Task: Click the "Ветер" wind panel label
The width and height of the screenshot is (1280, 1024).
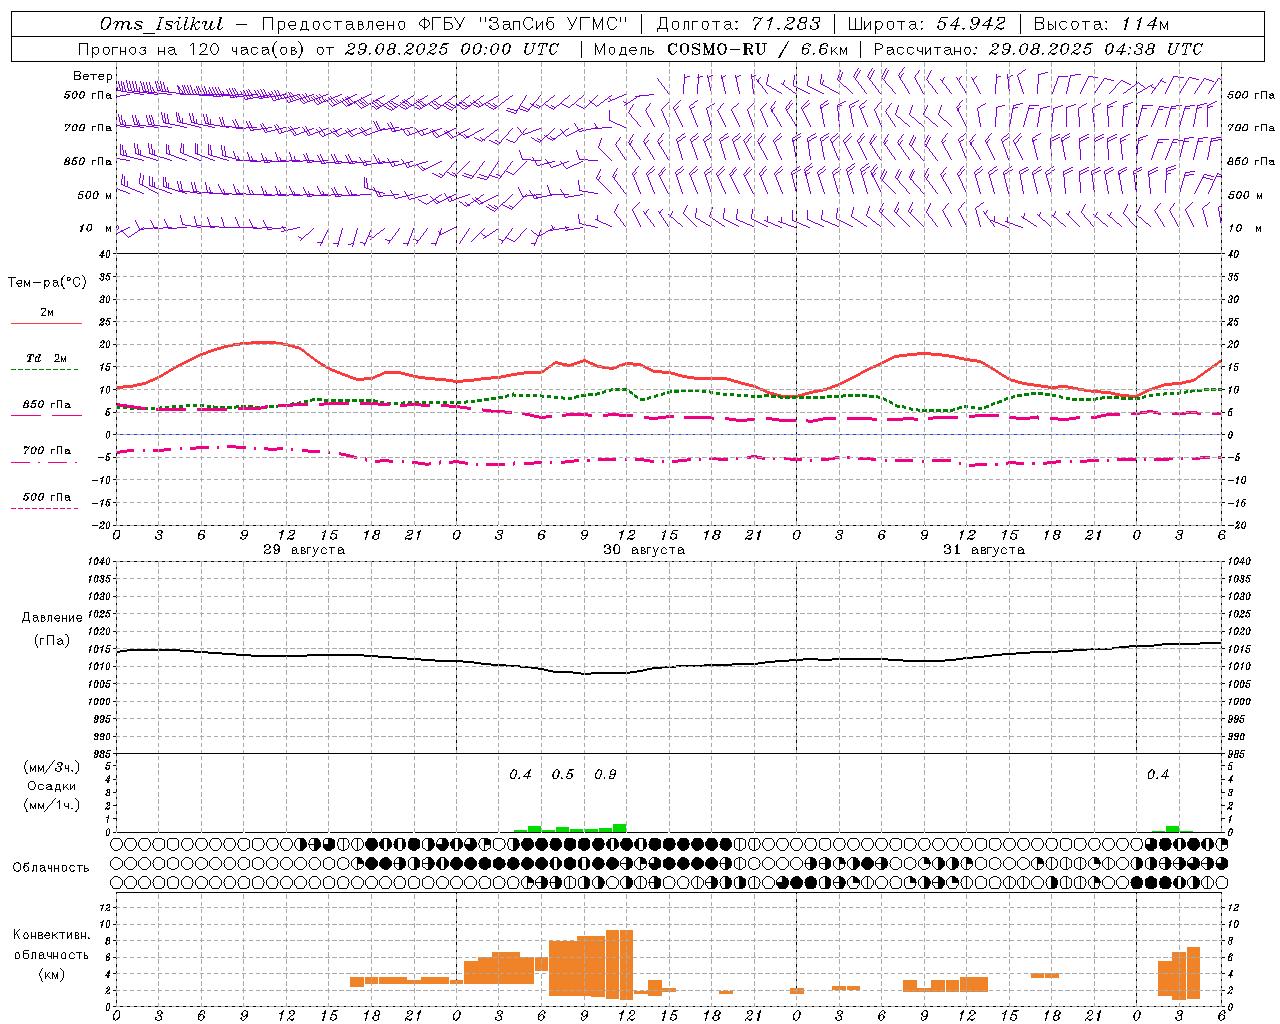Action: point(93,76)
